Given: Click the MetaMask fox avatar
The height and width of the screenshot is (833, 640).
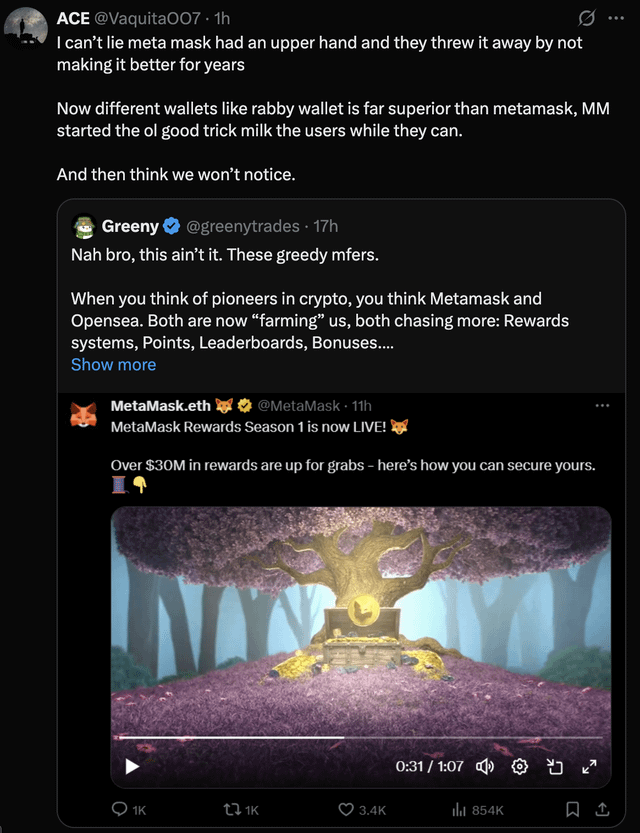Looking at the screenshot, I should [83, 415].
